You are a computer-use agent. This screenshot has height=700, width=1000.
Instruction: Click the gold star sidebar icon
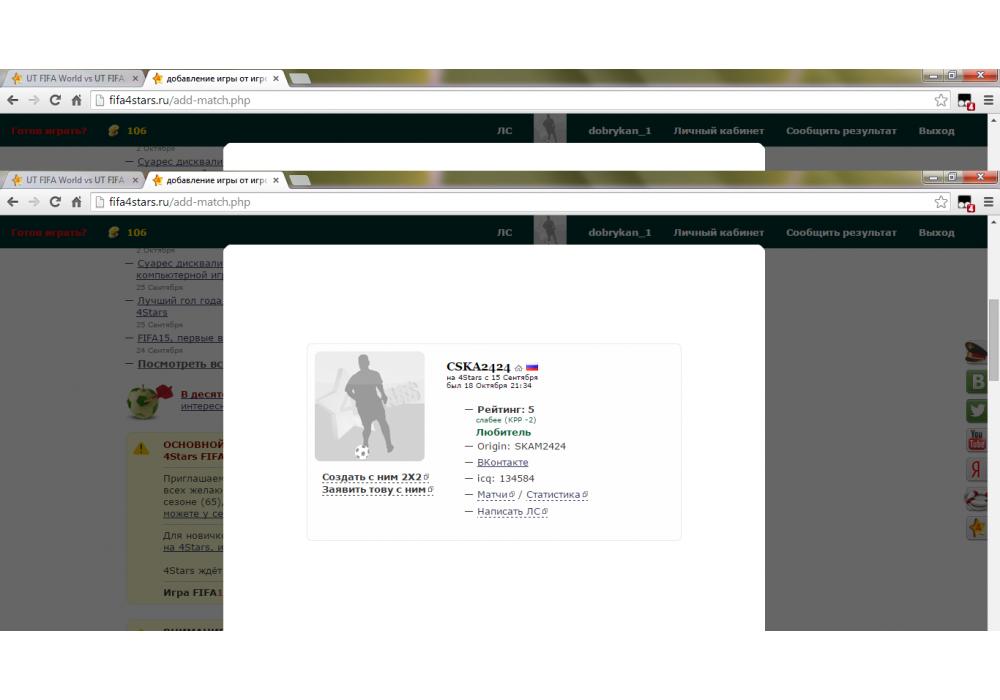pos(977,528)
